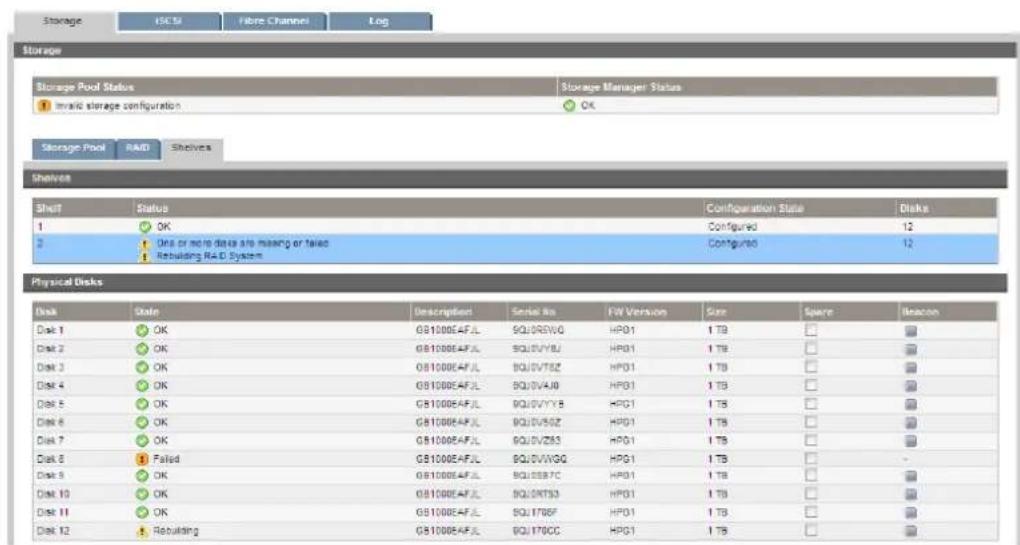
Task: Click the Storage Pool Status header
Action: click(x=85, y=87)
